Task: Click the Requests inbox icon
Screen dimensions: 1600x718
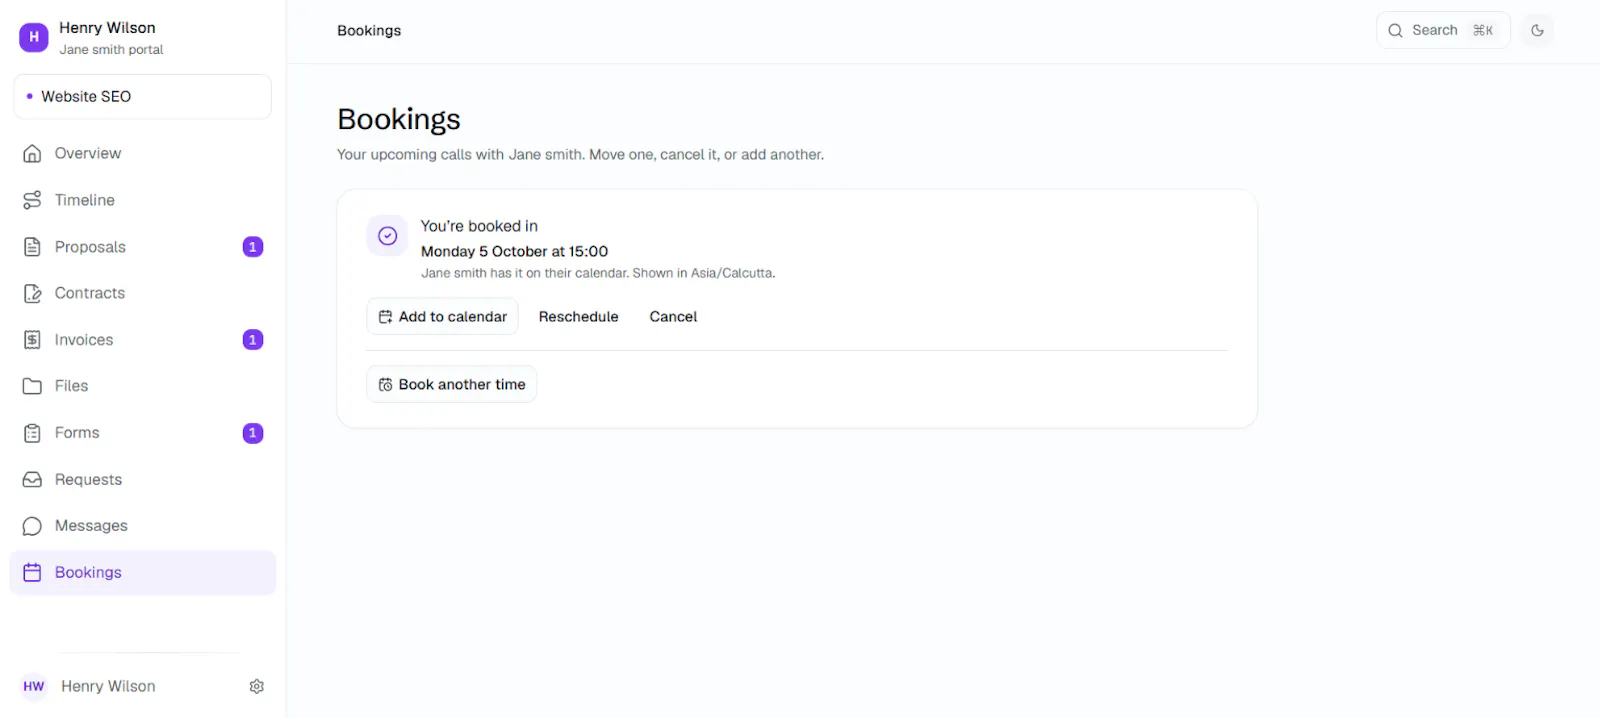Action: coord(32,479)
